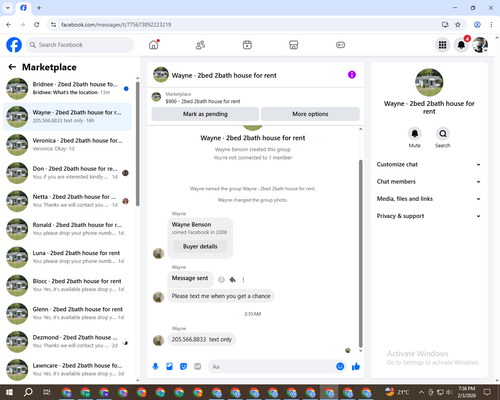Expand Chat members section
500x400 pixels.
(429, 182)
